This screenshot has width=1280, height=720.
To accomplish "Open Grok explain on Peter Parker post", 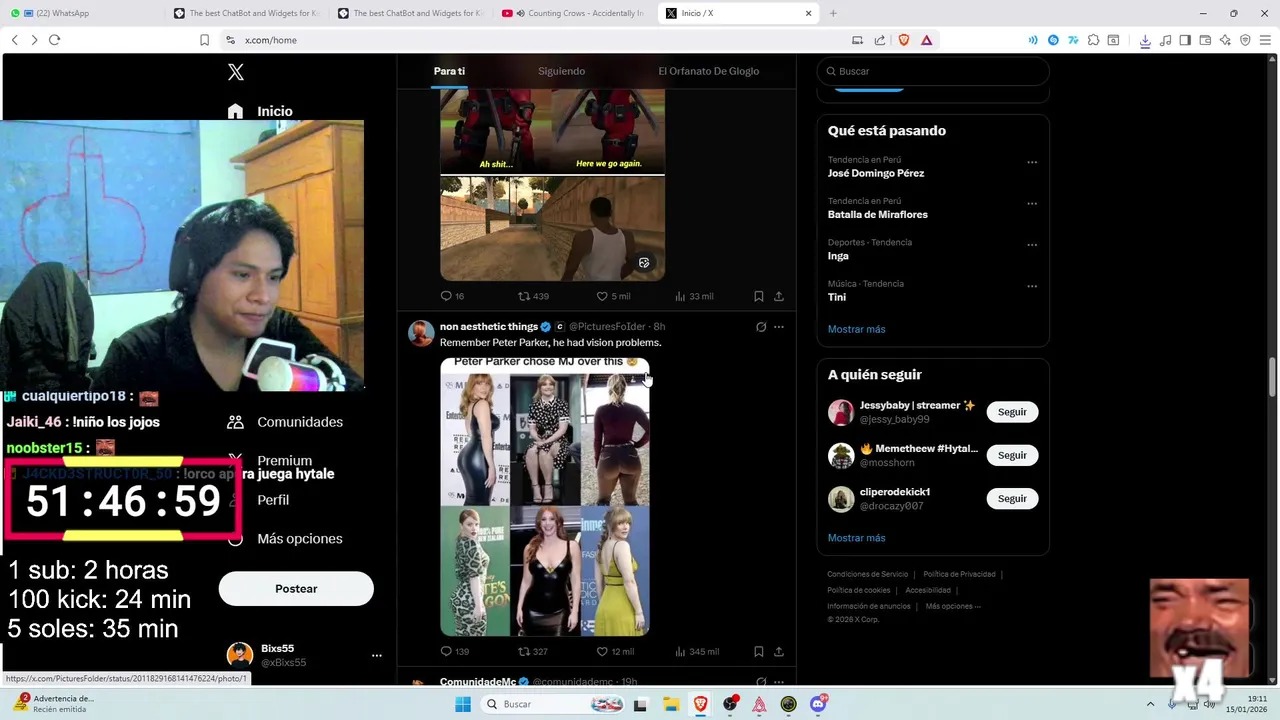I will [761, 327].
